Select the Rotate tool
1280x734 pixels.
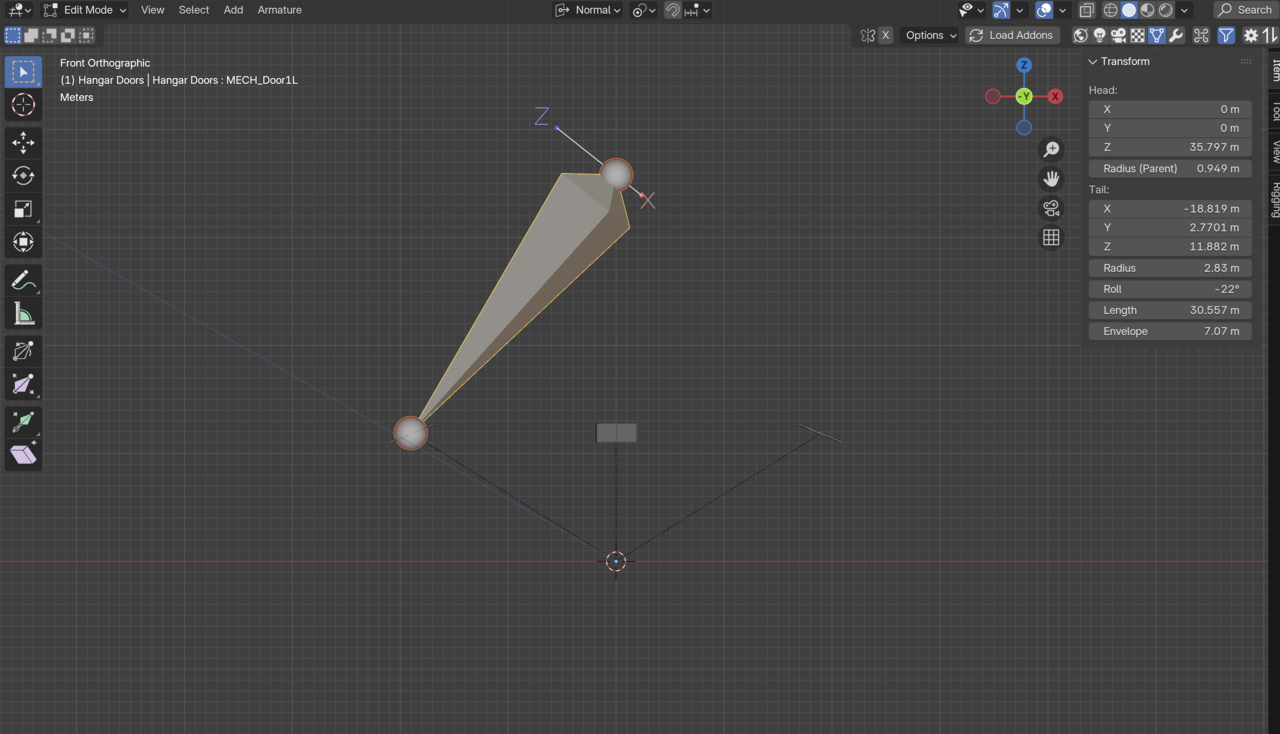(x=23, y=176)
